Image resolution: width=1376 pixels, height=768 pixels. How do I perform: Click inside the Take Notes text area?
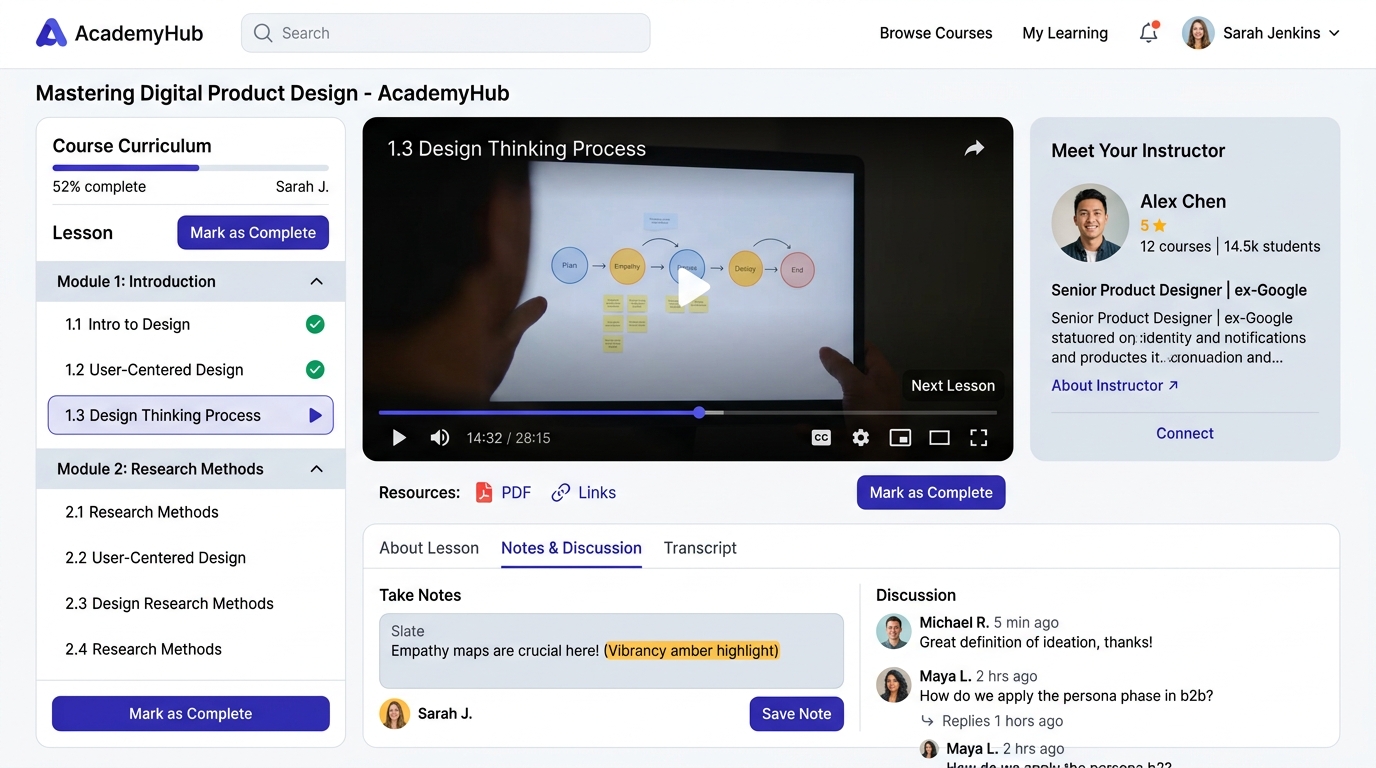pos(611,650)
